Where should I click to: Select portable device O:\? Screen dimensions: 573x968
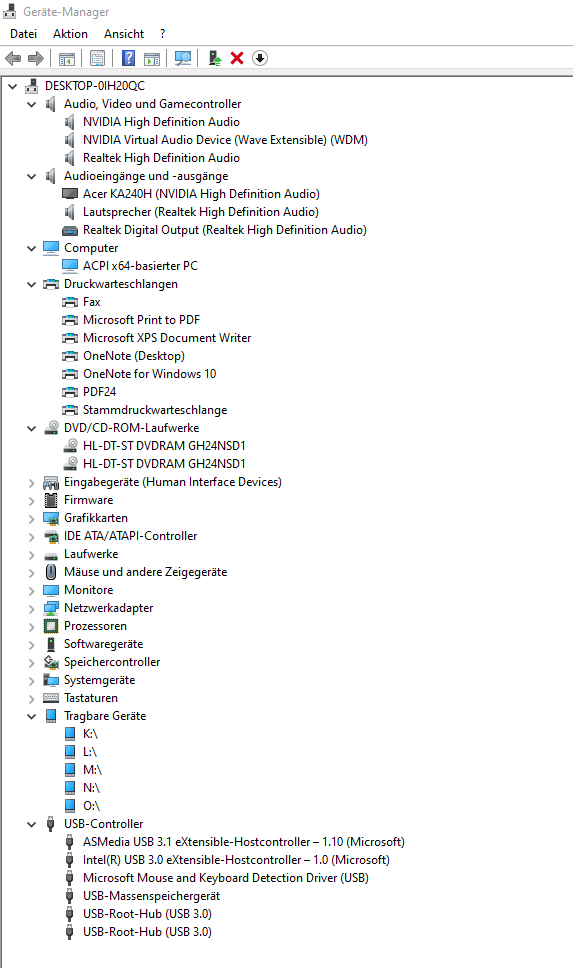91,806
